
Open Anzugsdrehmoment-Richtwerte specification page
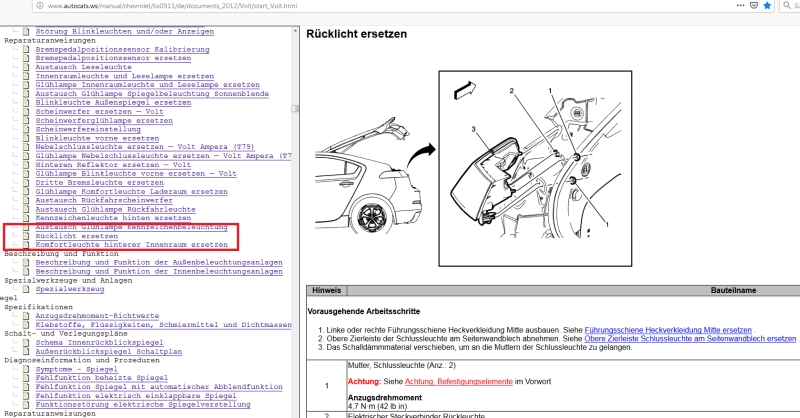click(x=95, y=316)
